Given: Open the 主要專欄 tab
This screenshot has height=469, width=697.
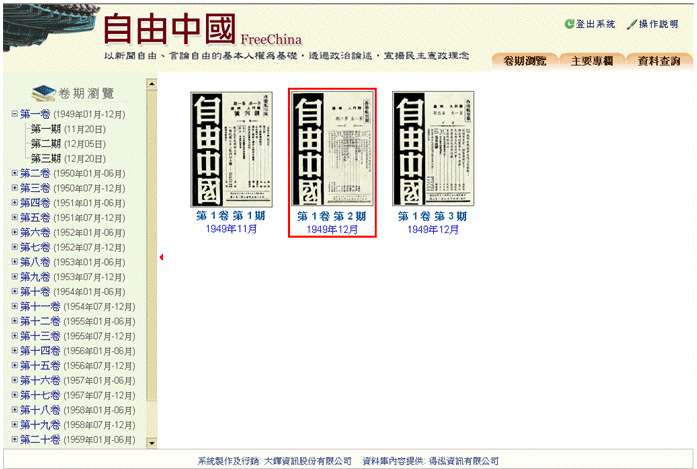Looking at the screenshot, I should tap(592, 60).
